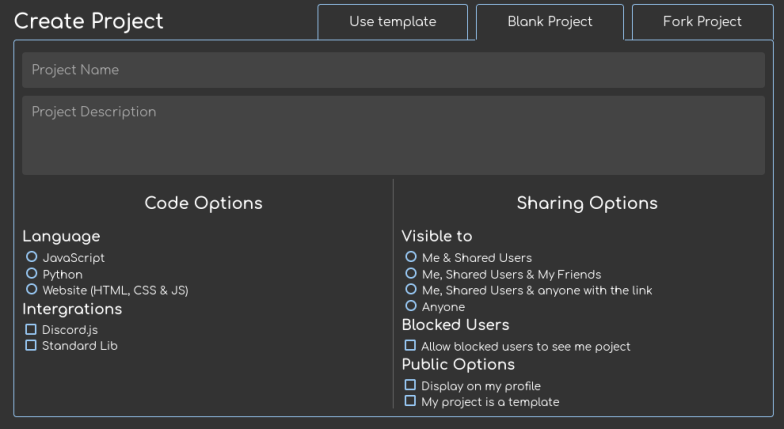Screen dimensions: 784x429
Task: Open the Blank Project tab
Action: point(550,22)
